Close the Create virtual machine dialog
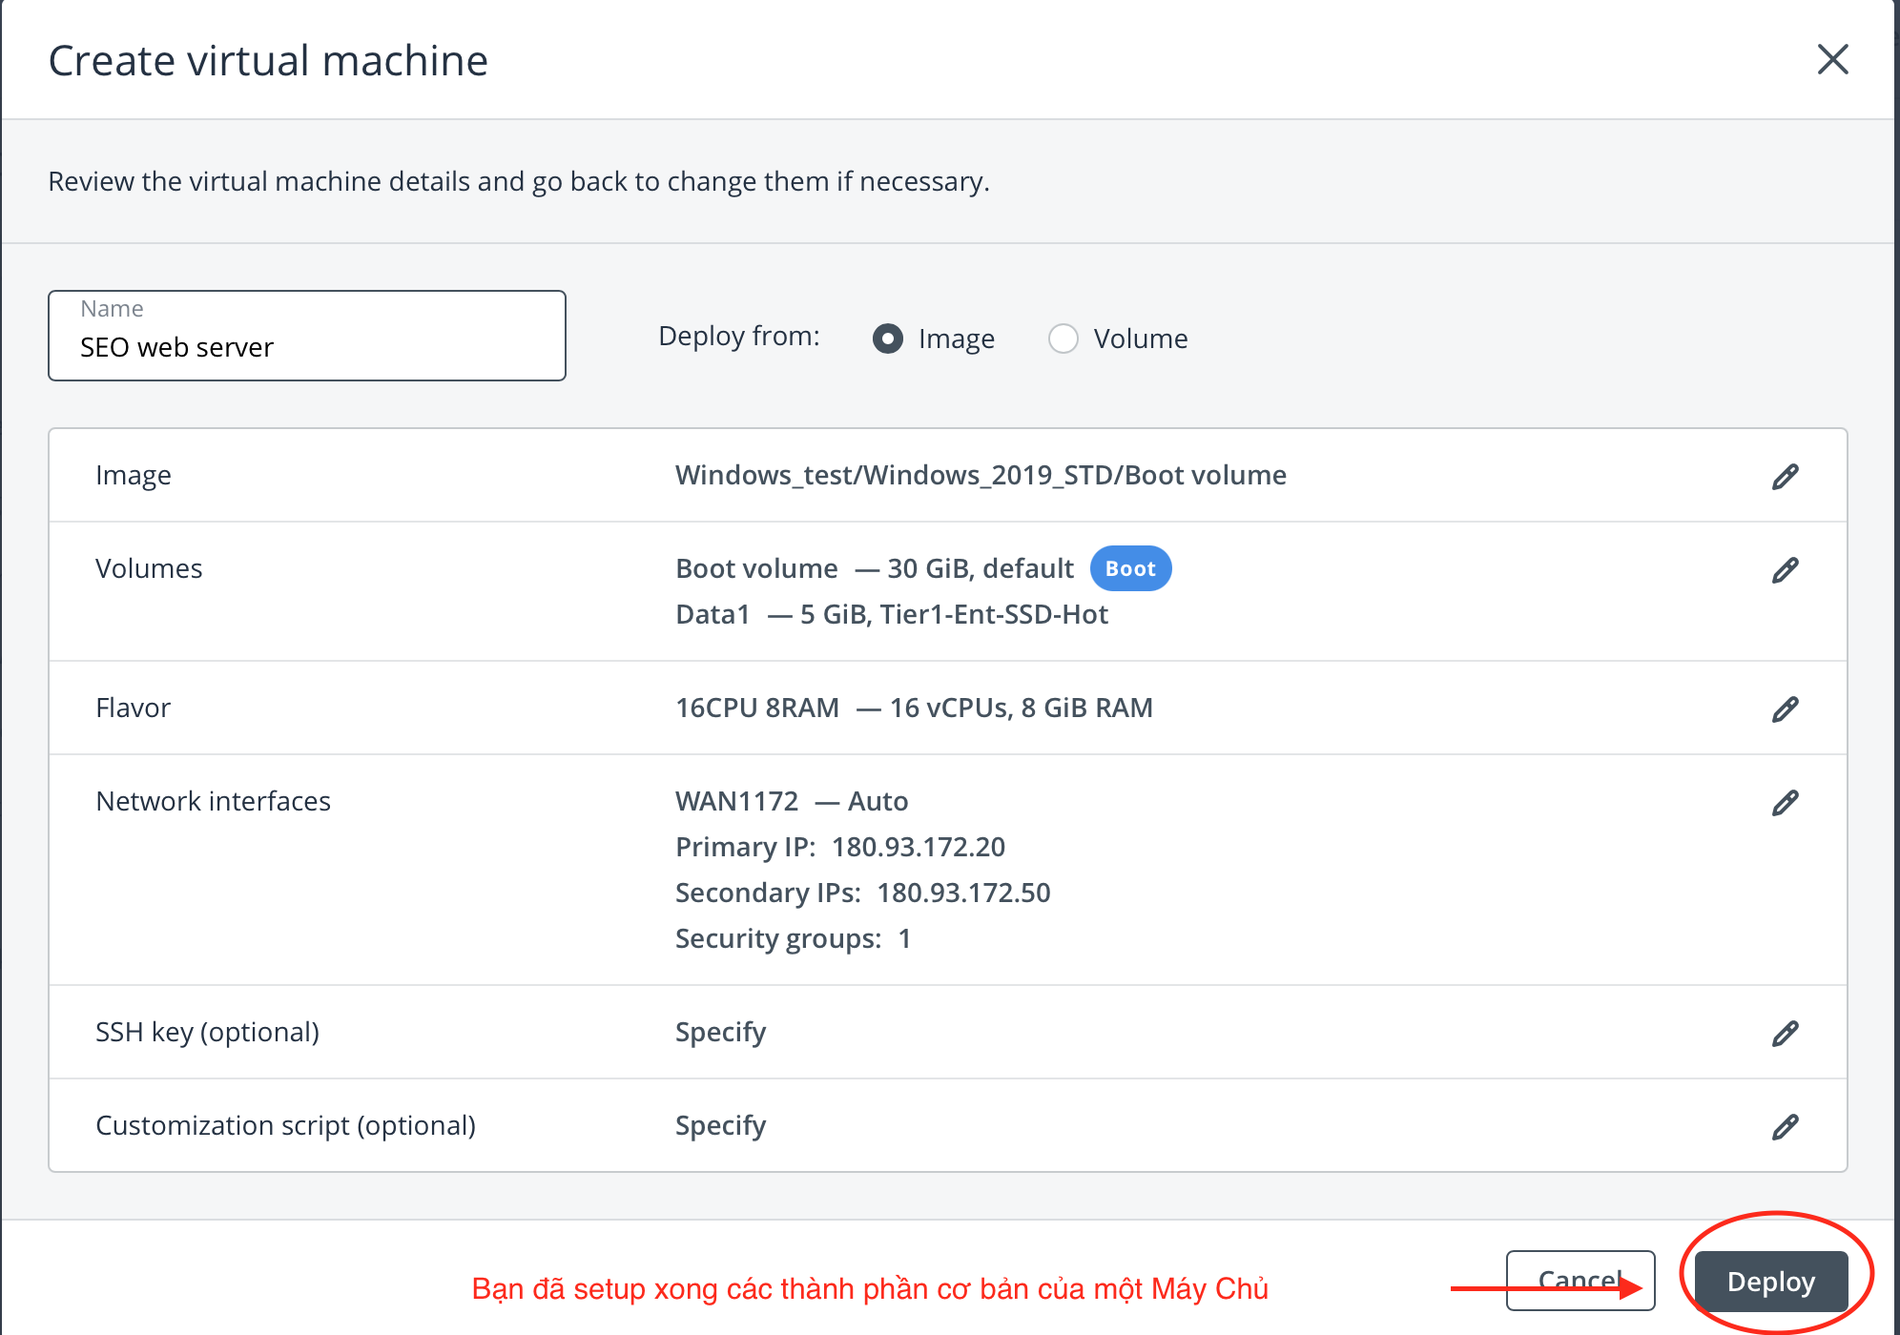1900x1335 pixels. (x=1833, y=59)
